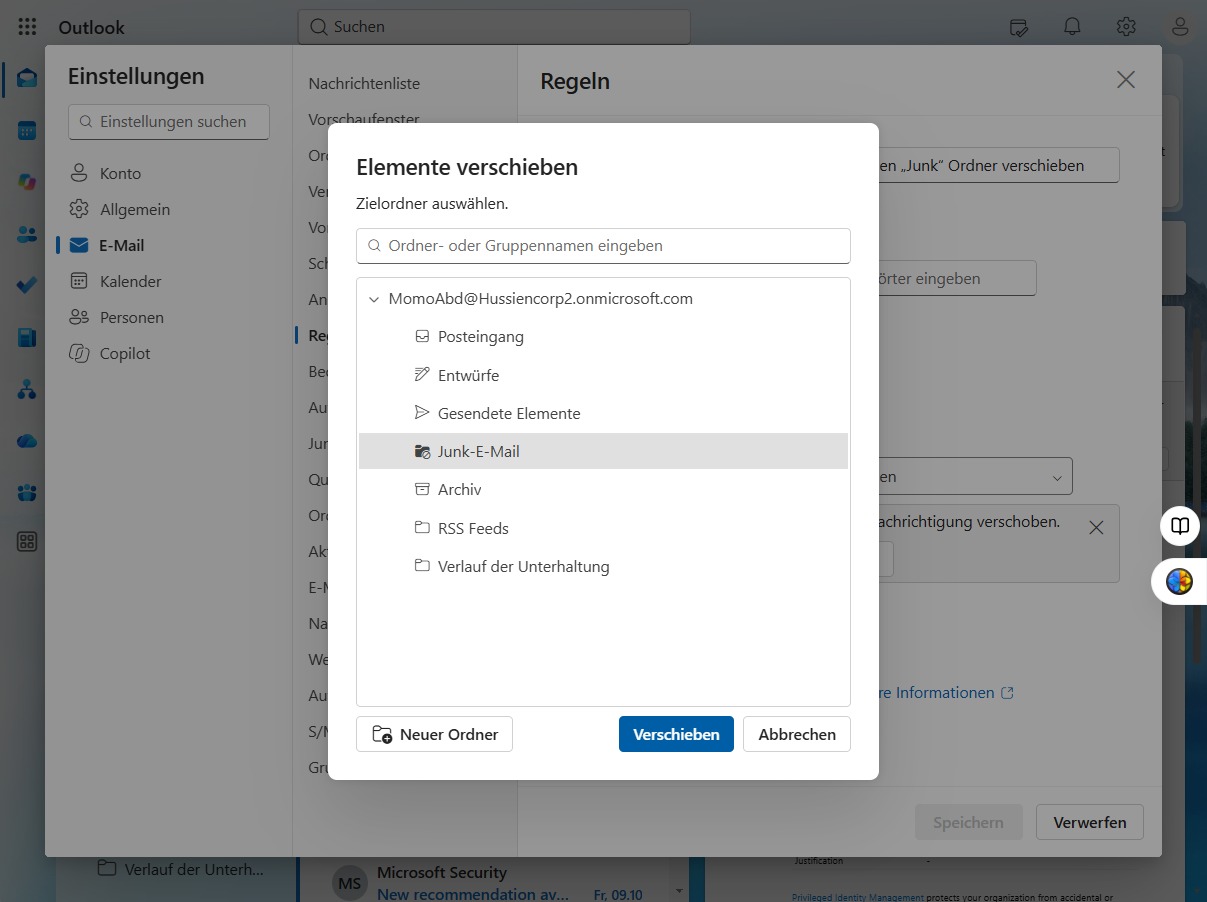Focus the Einstellungen suchen field
This screenshot has height=902, width=1207.
(169, 122)
